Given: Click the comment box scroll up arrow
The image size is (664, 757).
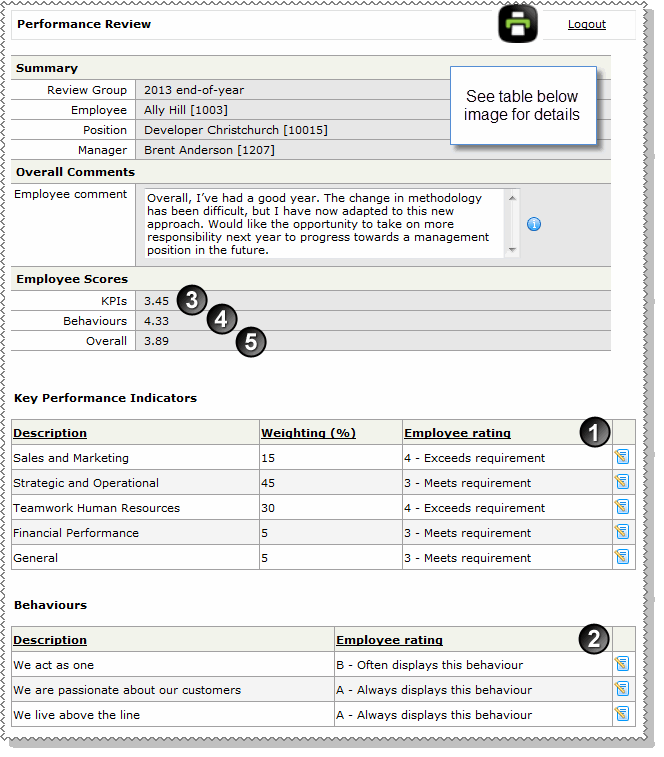Looking at the screenshot, I should [x=512, y=198].
